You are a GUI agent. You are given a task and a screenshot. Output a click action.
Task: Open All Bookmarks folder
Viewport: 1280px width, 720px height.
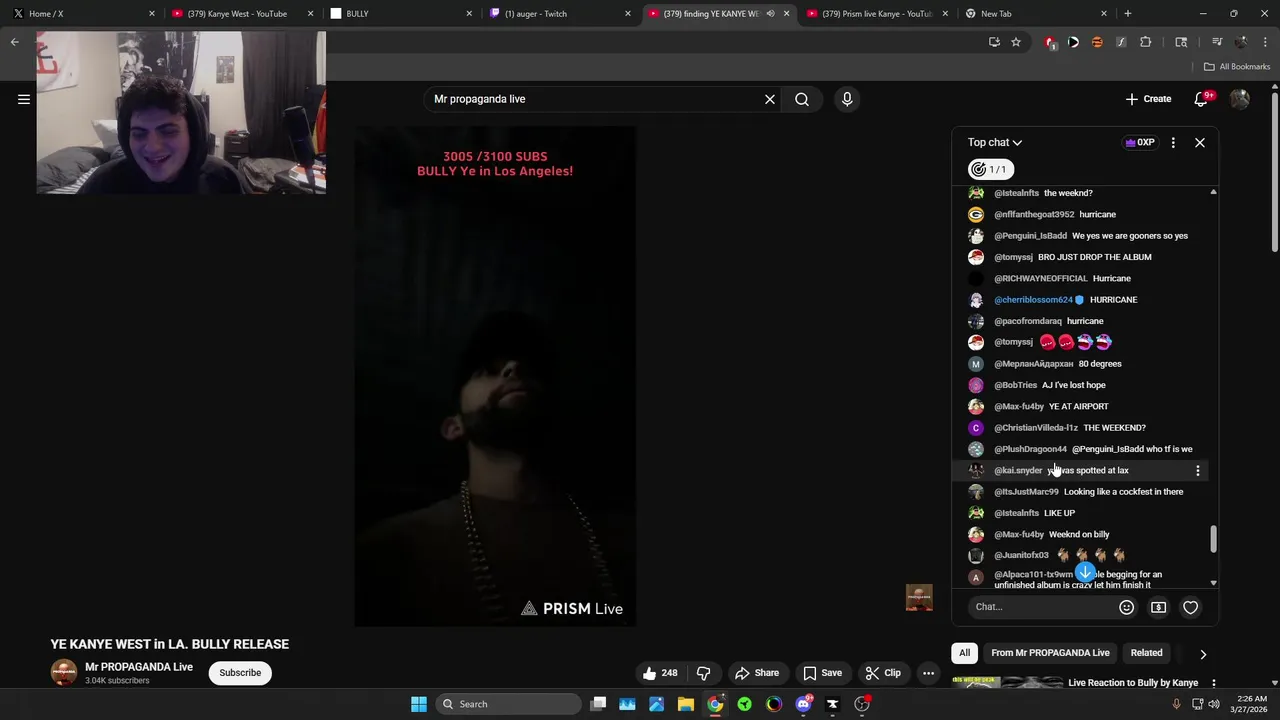coord(1237,67)
